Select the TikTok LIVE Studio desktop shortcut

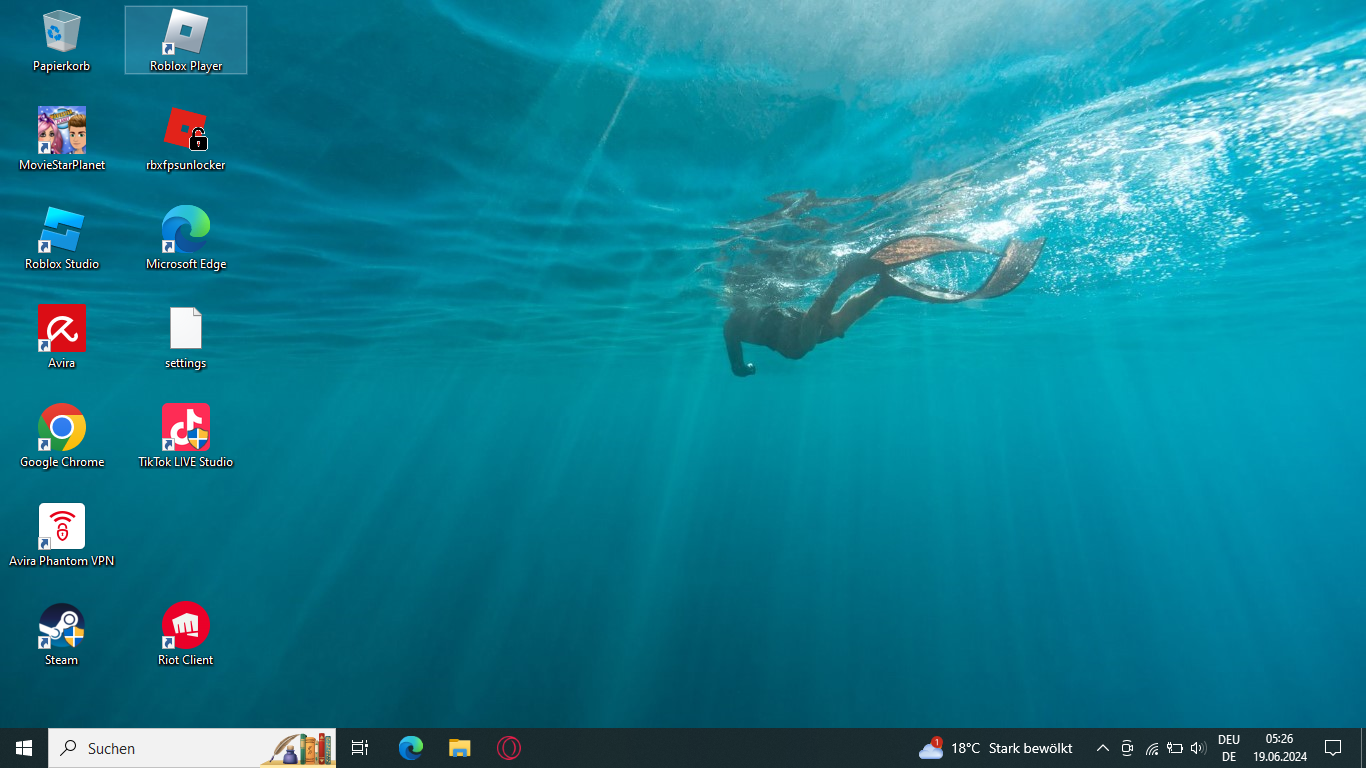pos(186,436)
